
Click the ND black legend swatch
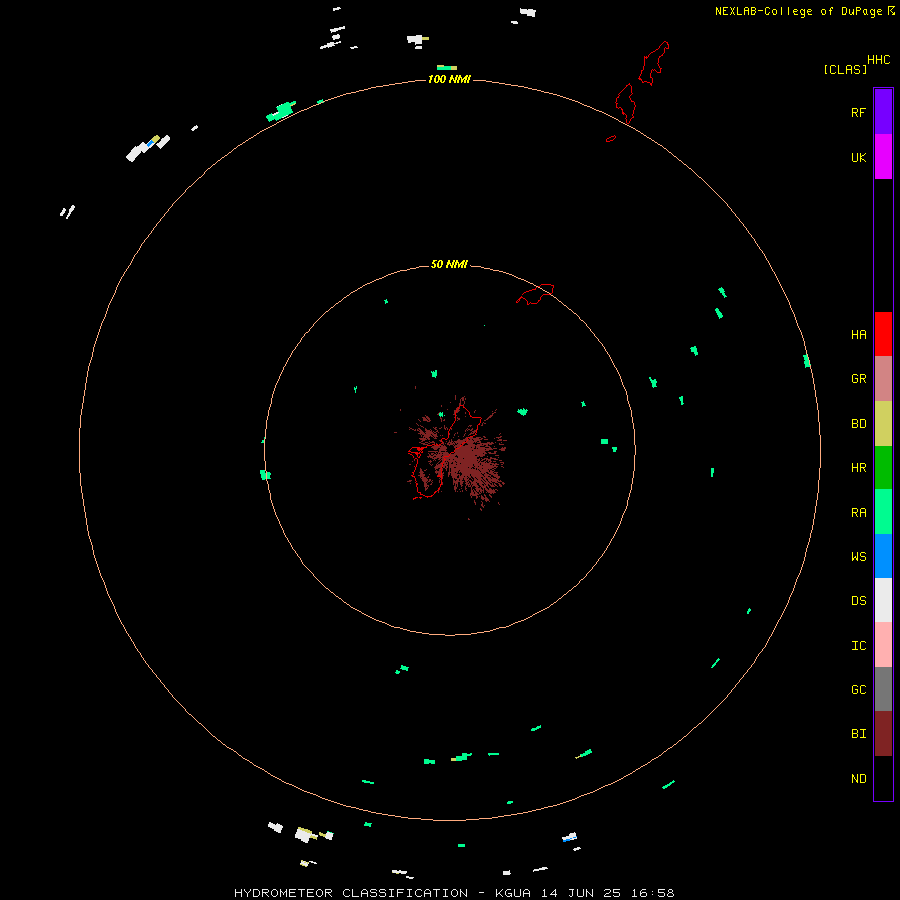(x=883, y=778)
